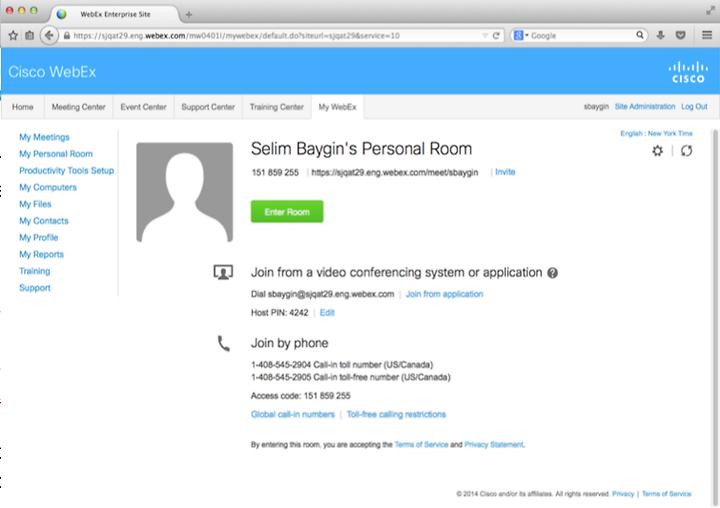This screenshot has height=508, width=720.
Task: Click the Log Out link
Action: point(694,107)
